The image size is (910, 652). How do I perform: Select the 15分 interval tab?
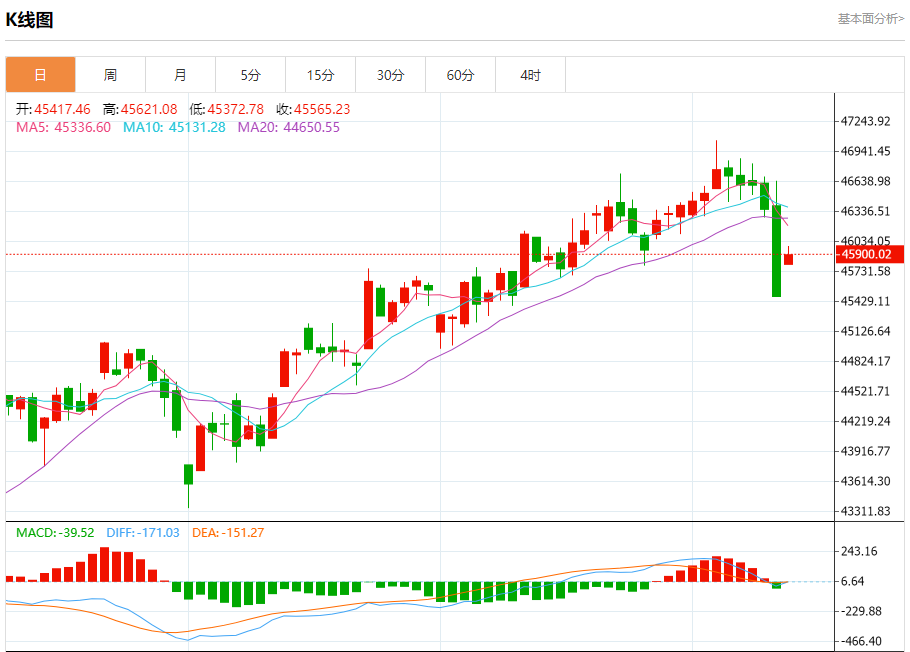click(x=320, y=75)
